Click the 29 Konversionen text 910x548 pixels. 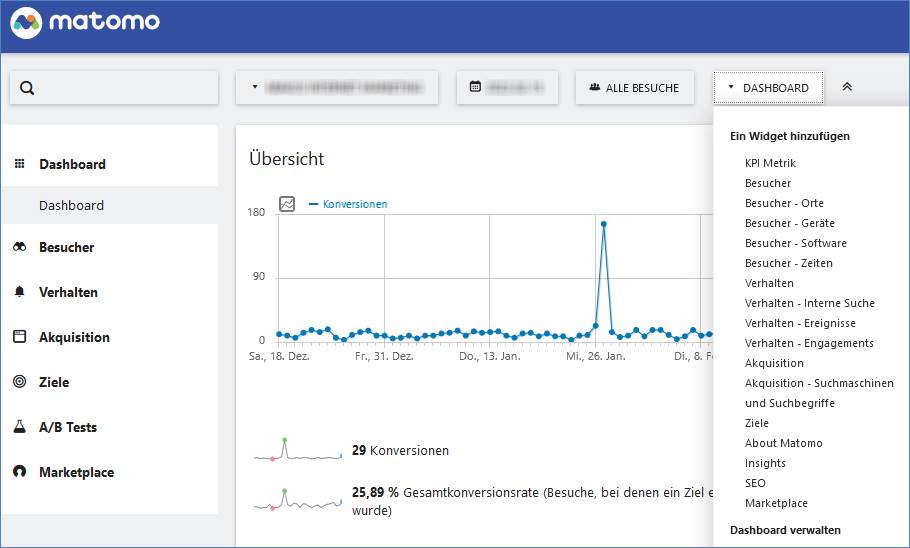point(400,450)
